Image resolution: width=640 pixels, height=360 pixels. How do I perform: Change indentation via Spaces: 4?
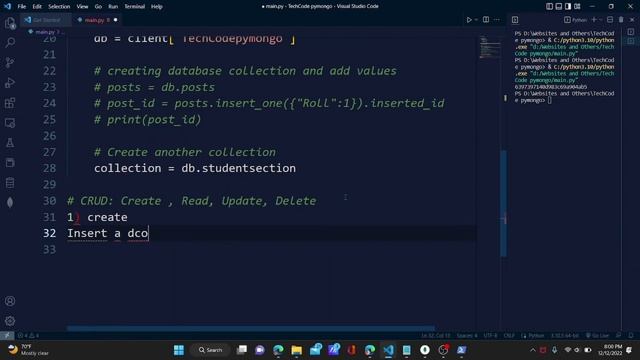click(x=467, y=336)
